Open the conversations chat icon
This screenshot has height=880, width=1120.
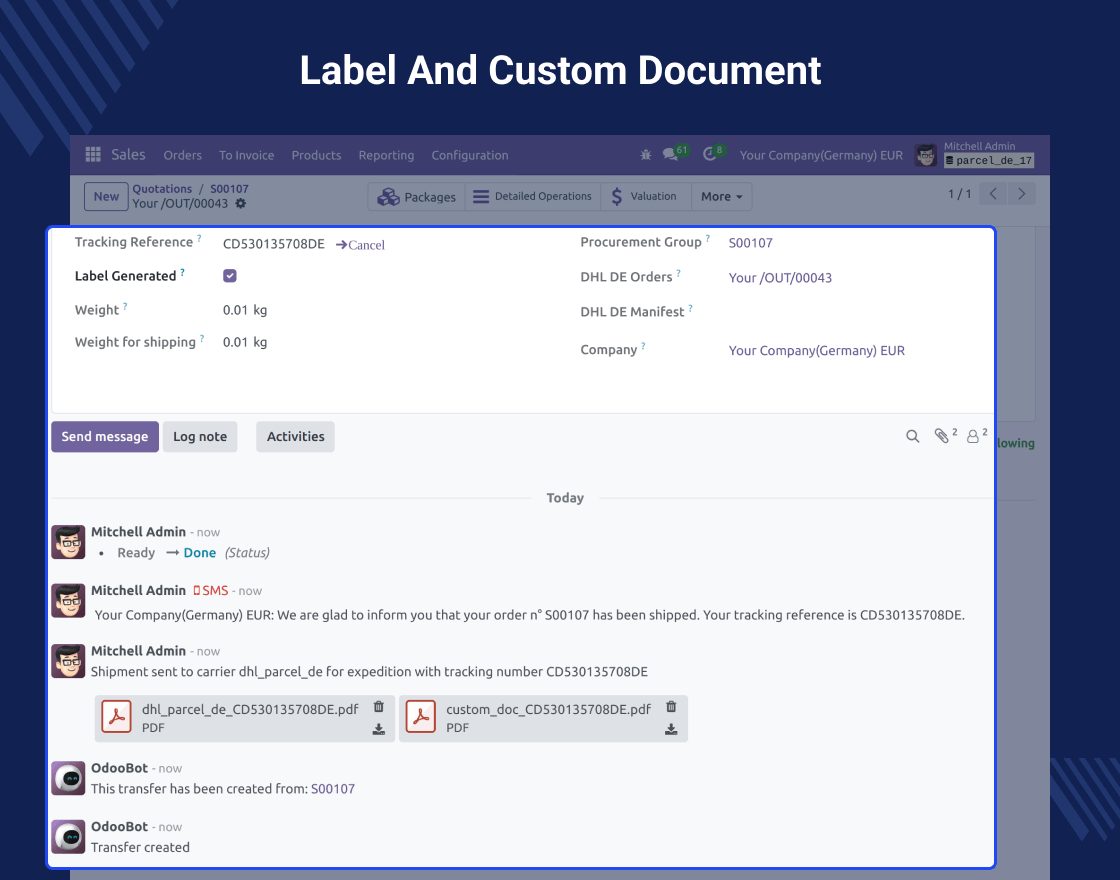[670, 154]
